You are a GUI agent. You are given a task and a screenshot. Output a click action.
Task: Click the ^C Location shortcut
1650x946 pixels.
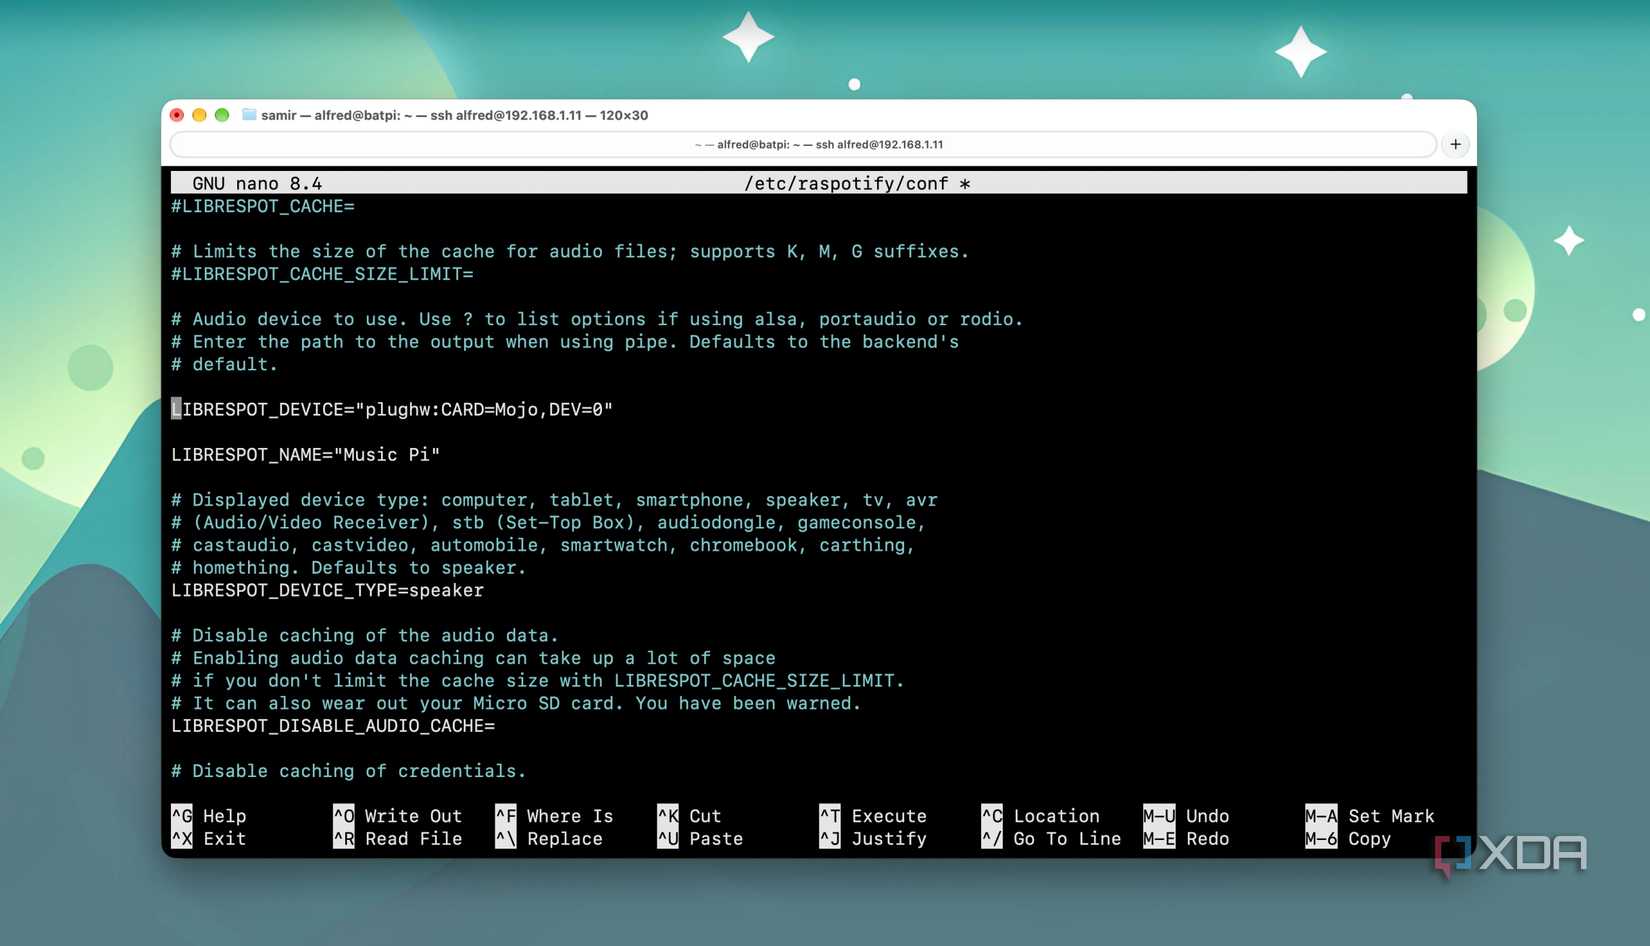click(1041, 816)
